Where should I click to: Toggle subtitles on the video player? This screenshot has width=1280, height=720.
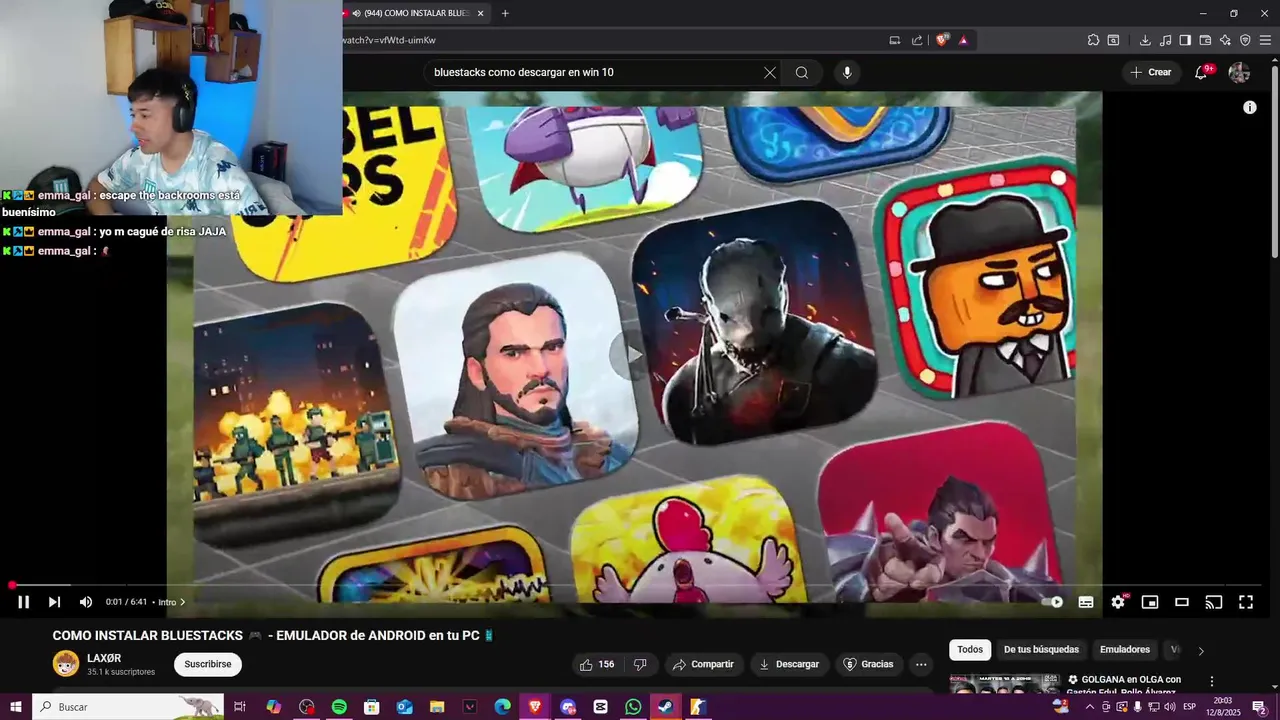tap(1086, 602)
